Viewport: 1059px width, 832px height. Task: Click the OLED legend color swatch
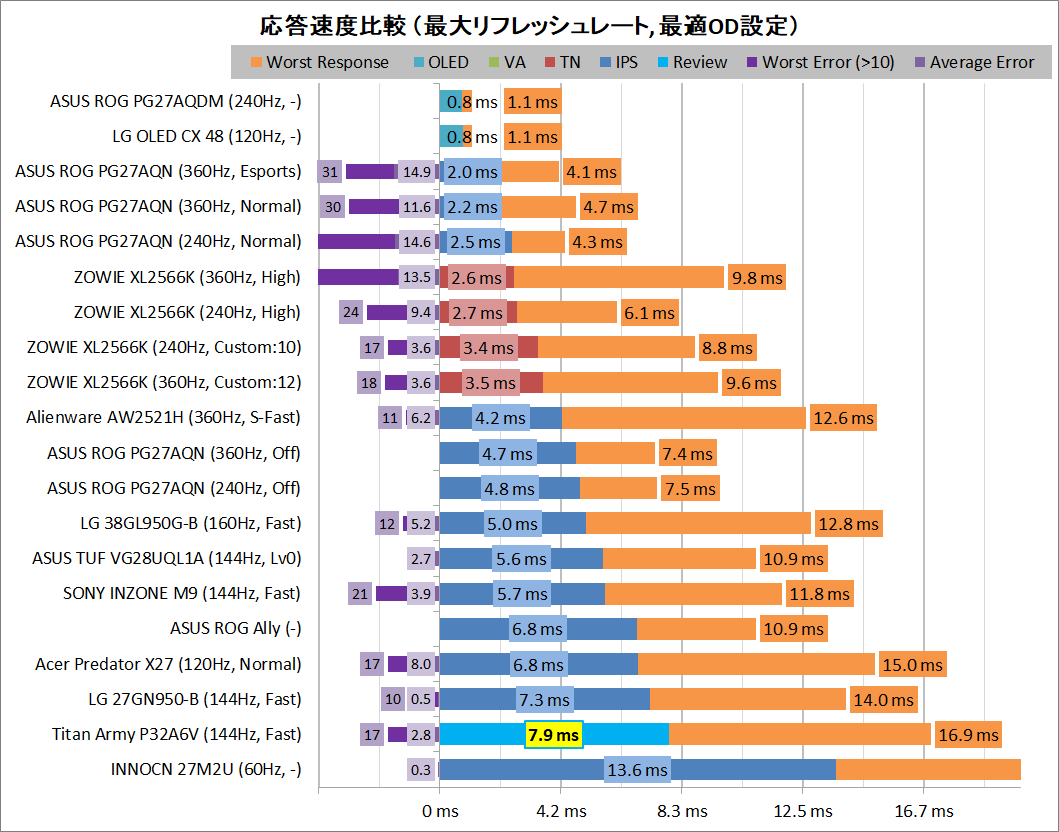click(419, 63)
